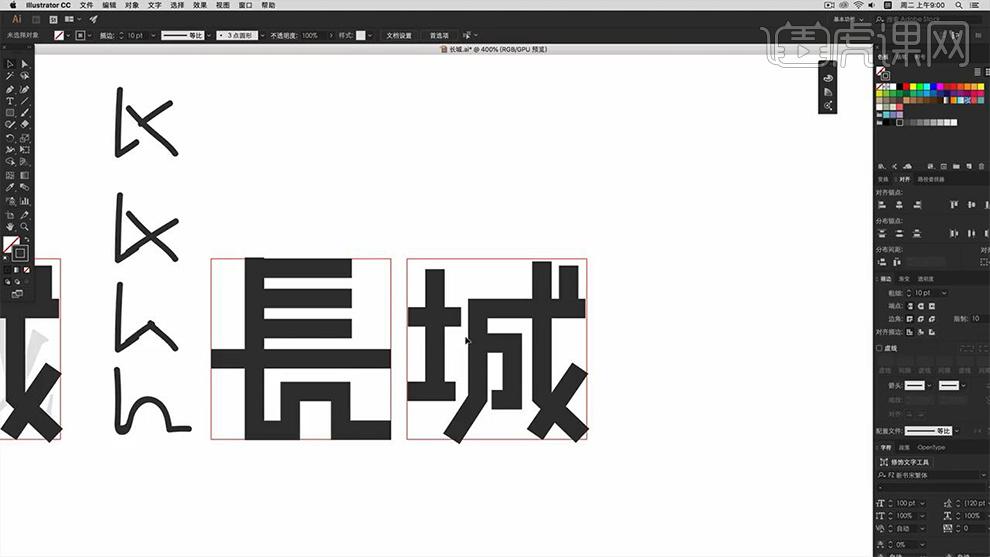Choose round cap stroke option
The height and width of the screenshot is (557, 990).
(x=921, y=306)
